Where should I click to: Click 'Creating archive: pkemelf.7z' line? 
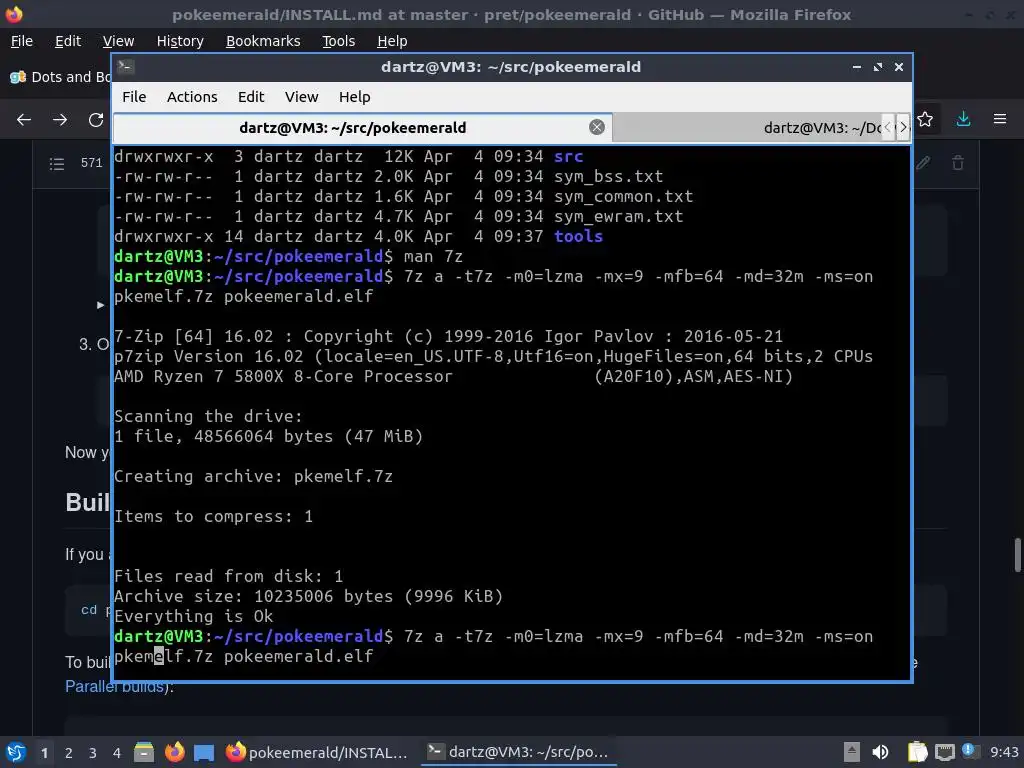(253, 477)
